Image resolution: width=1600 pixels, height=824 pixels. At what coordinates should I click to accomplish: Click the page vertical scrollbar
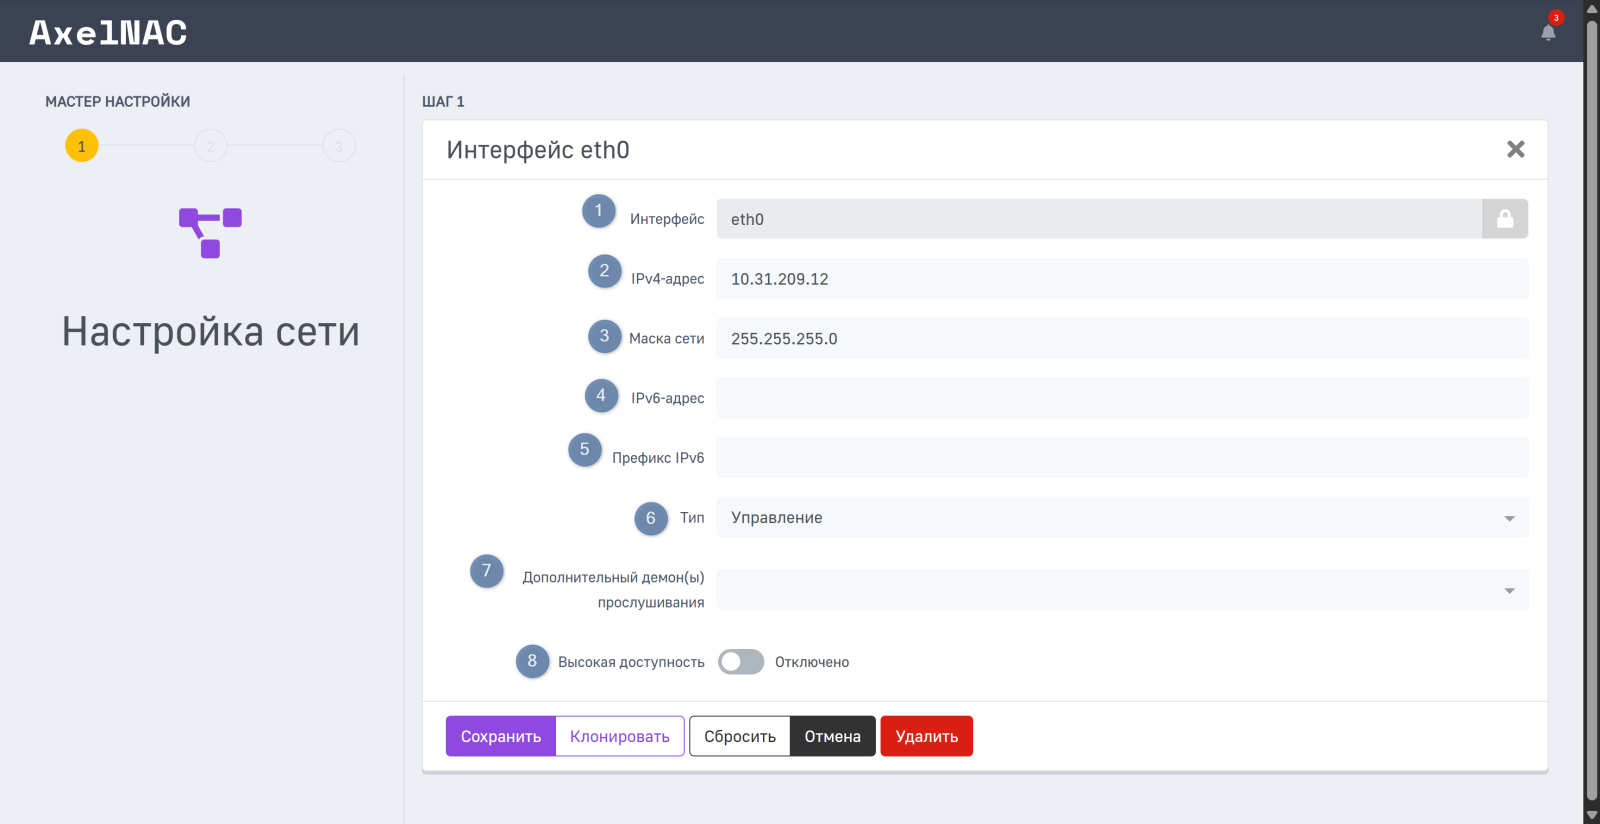(x=1591, y=400)
